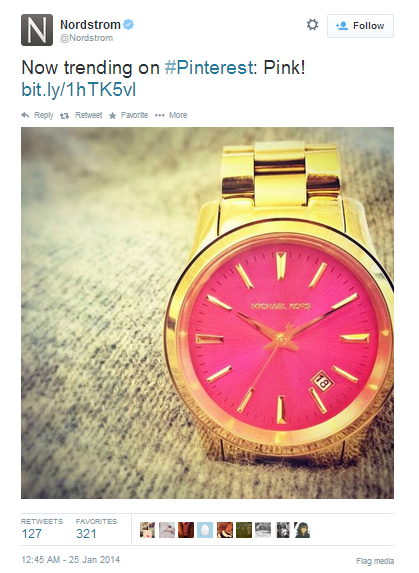Viewport: 419px width, 573px height.
Task: Open the #Pinterest hashtag link
Action: (x=209, y=68)
